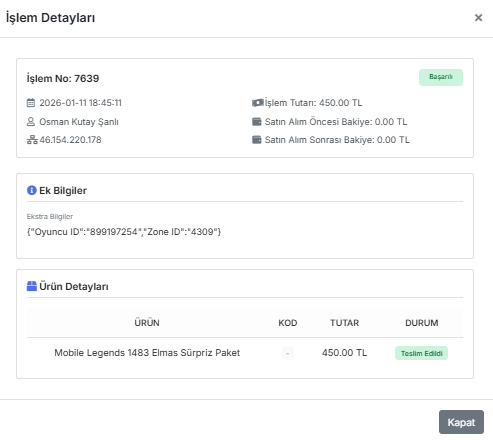493x440 pixels.
Task: Click the wallet icon beside Satın Alım Öncesi Bakiye
Action: (x=257, y=122)
